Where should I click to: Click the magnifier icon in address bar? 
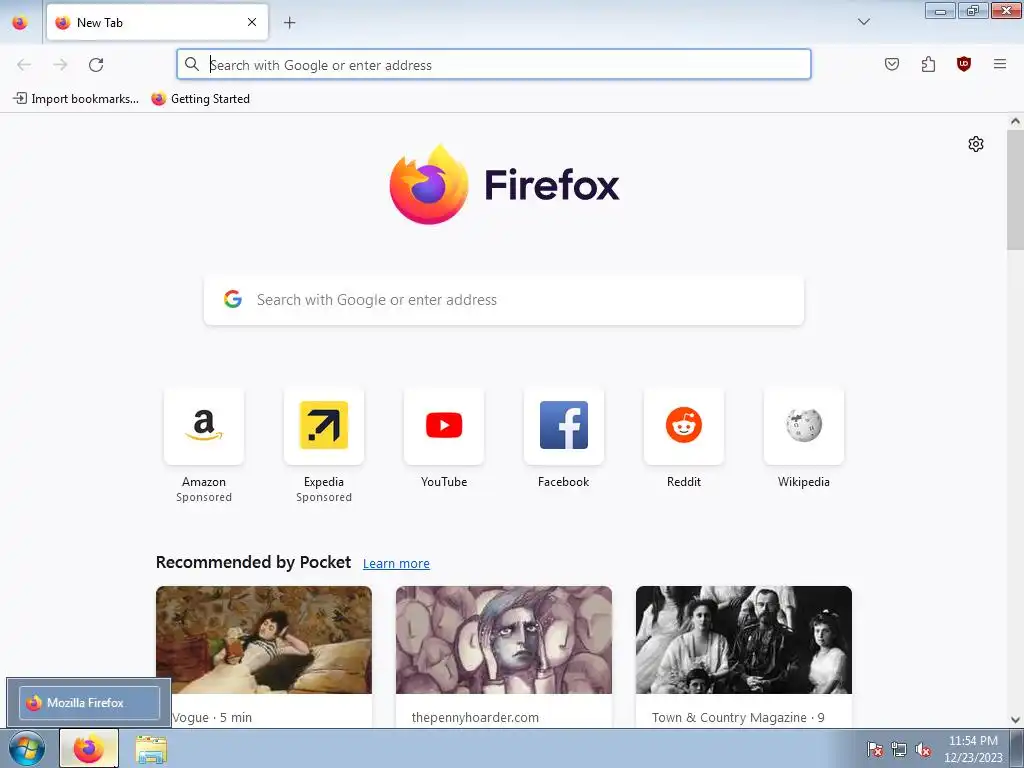(x=191, y=64)
